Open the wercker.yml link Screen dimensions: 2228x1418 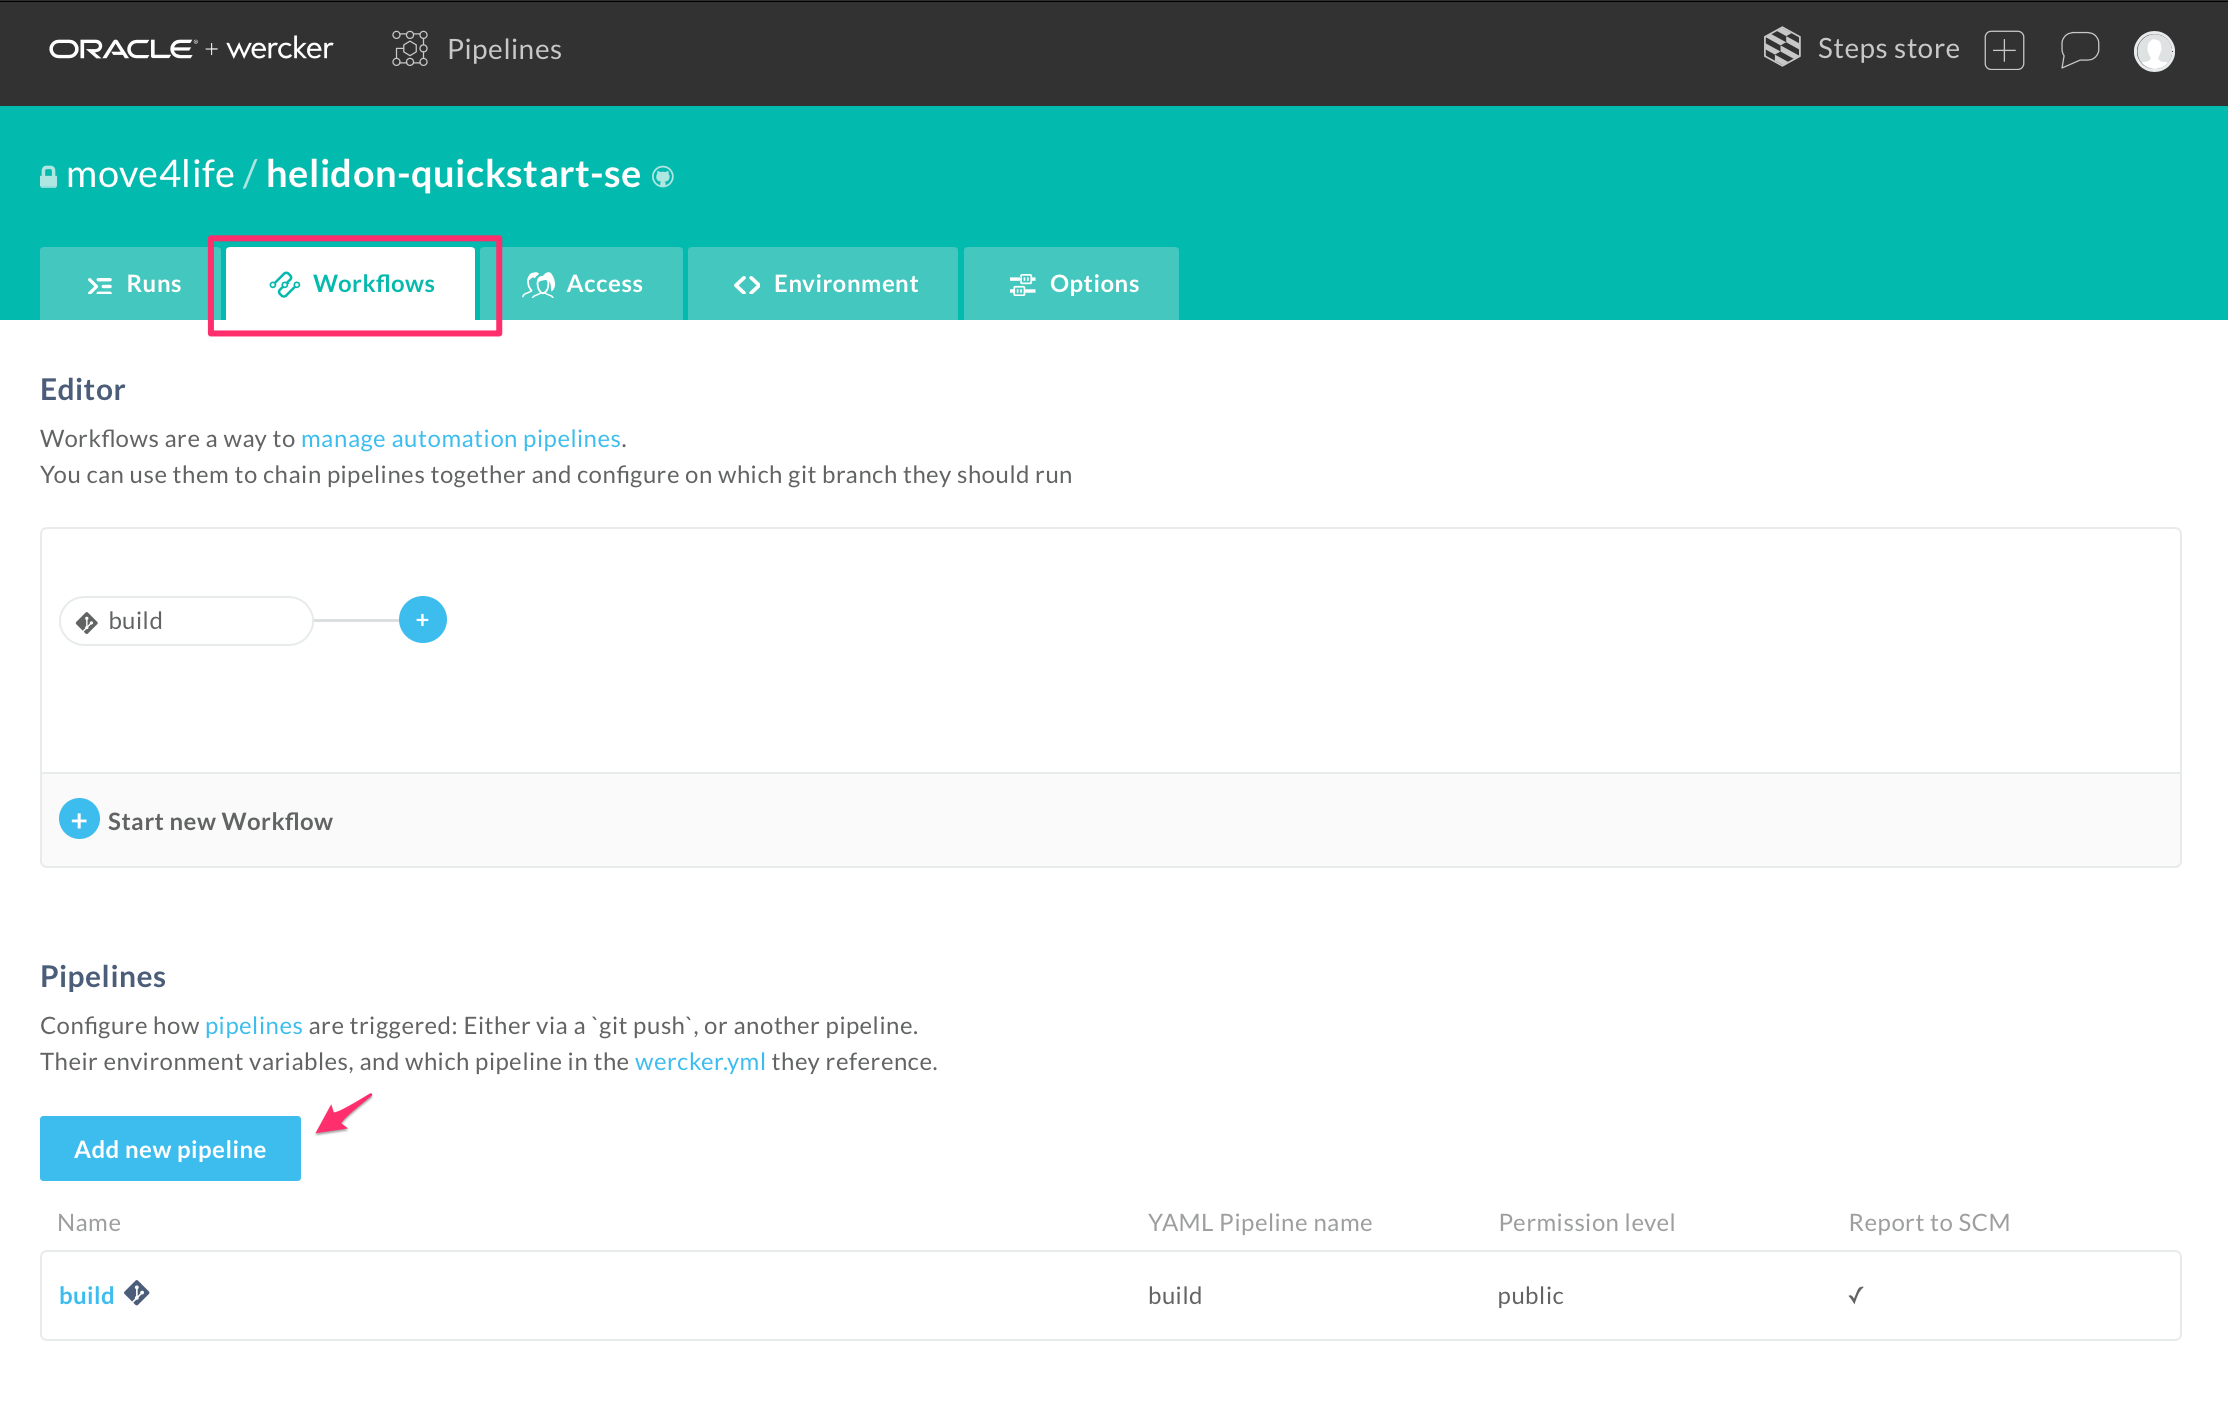699,1062
